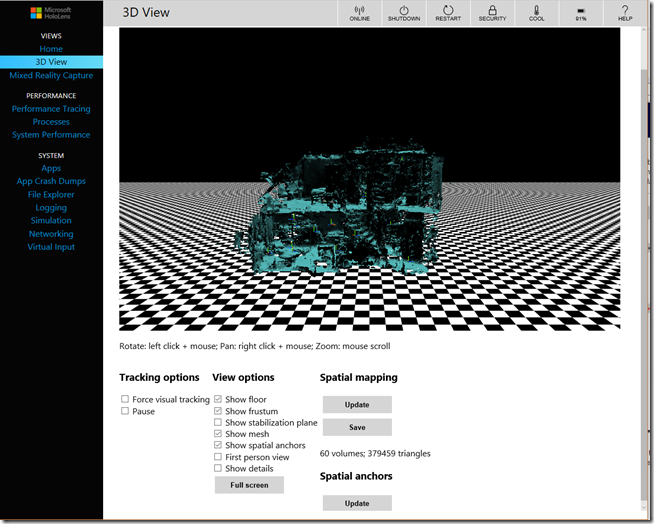Check the Show details option
654x524 pixels.
point(218,468)
